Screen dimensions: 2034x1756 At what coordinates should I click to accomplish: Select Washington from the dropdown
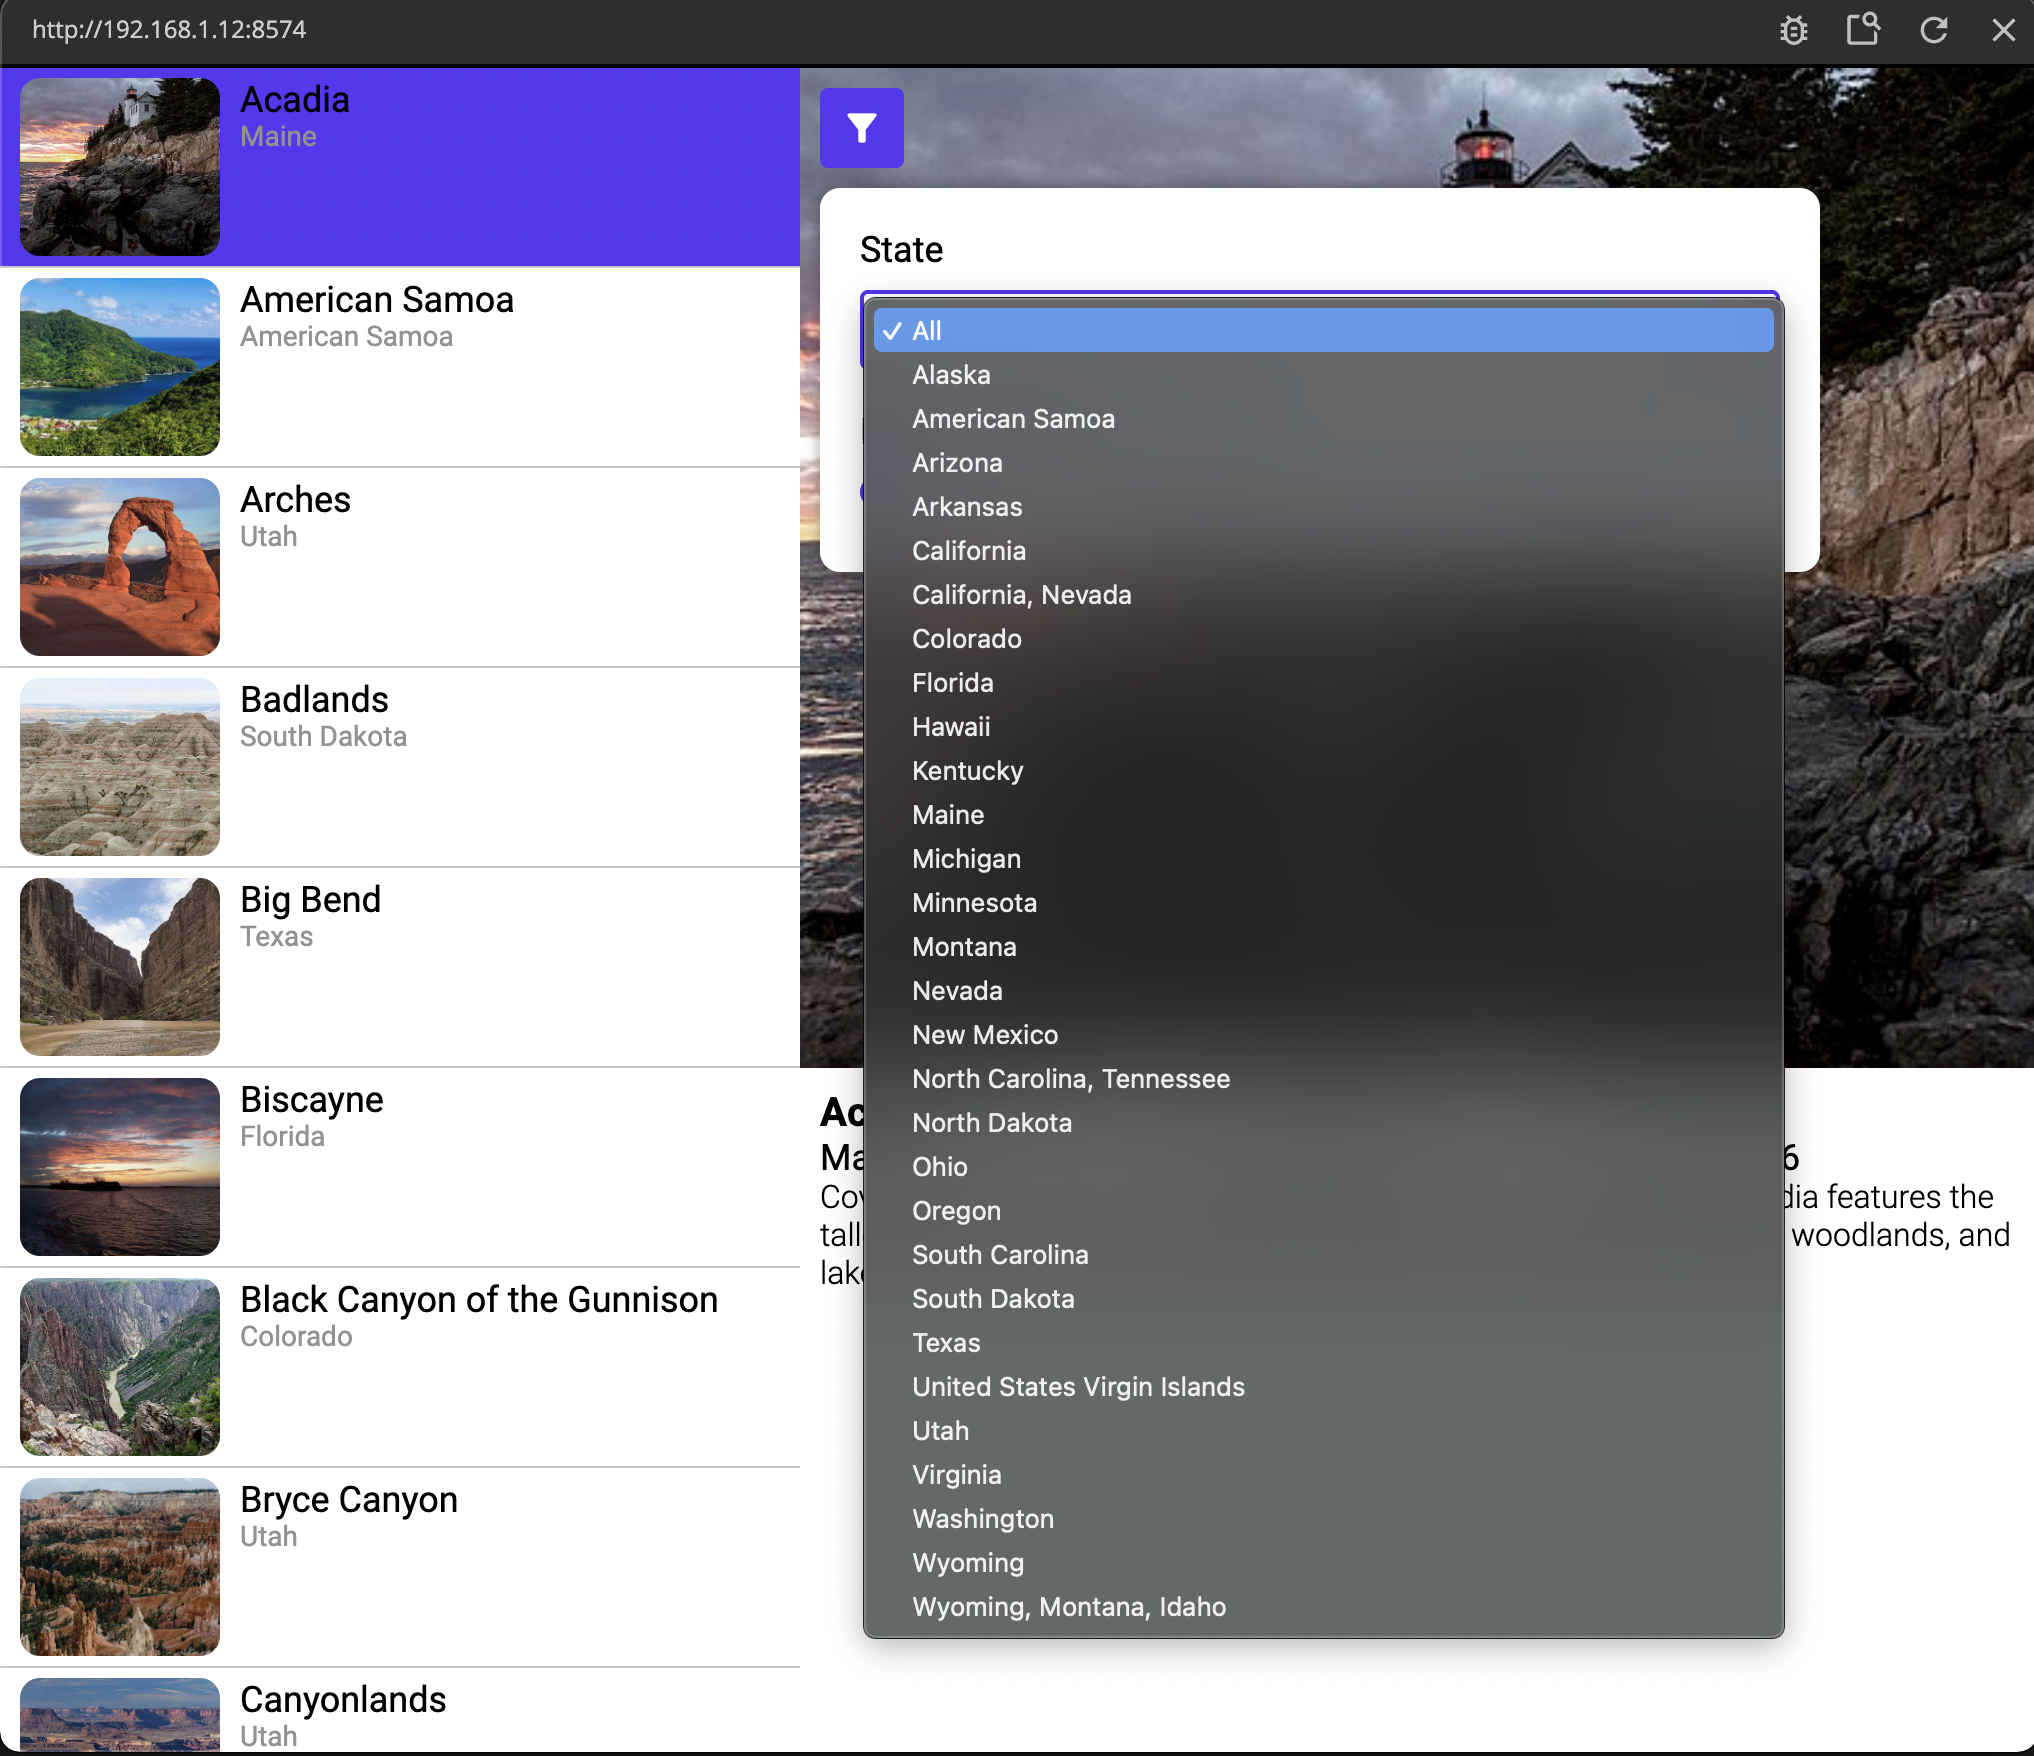1323,1519
